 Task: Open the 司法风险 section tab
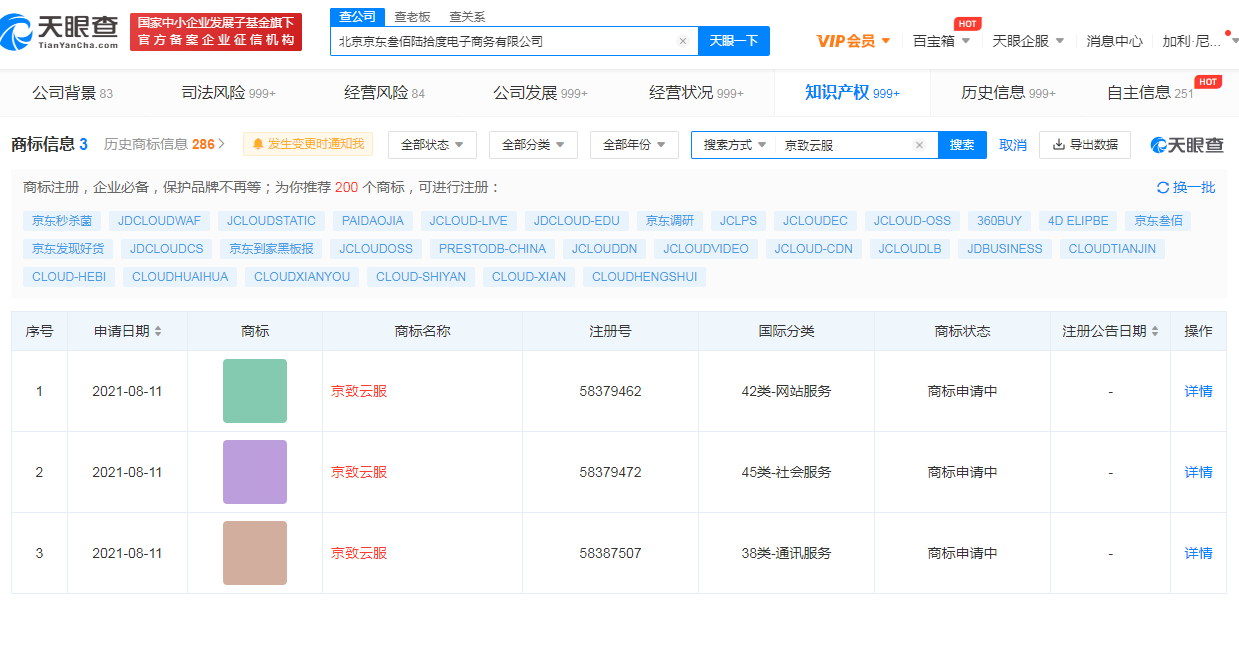click(228, 93)
